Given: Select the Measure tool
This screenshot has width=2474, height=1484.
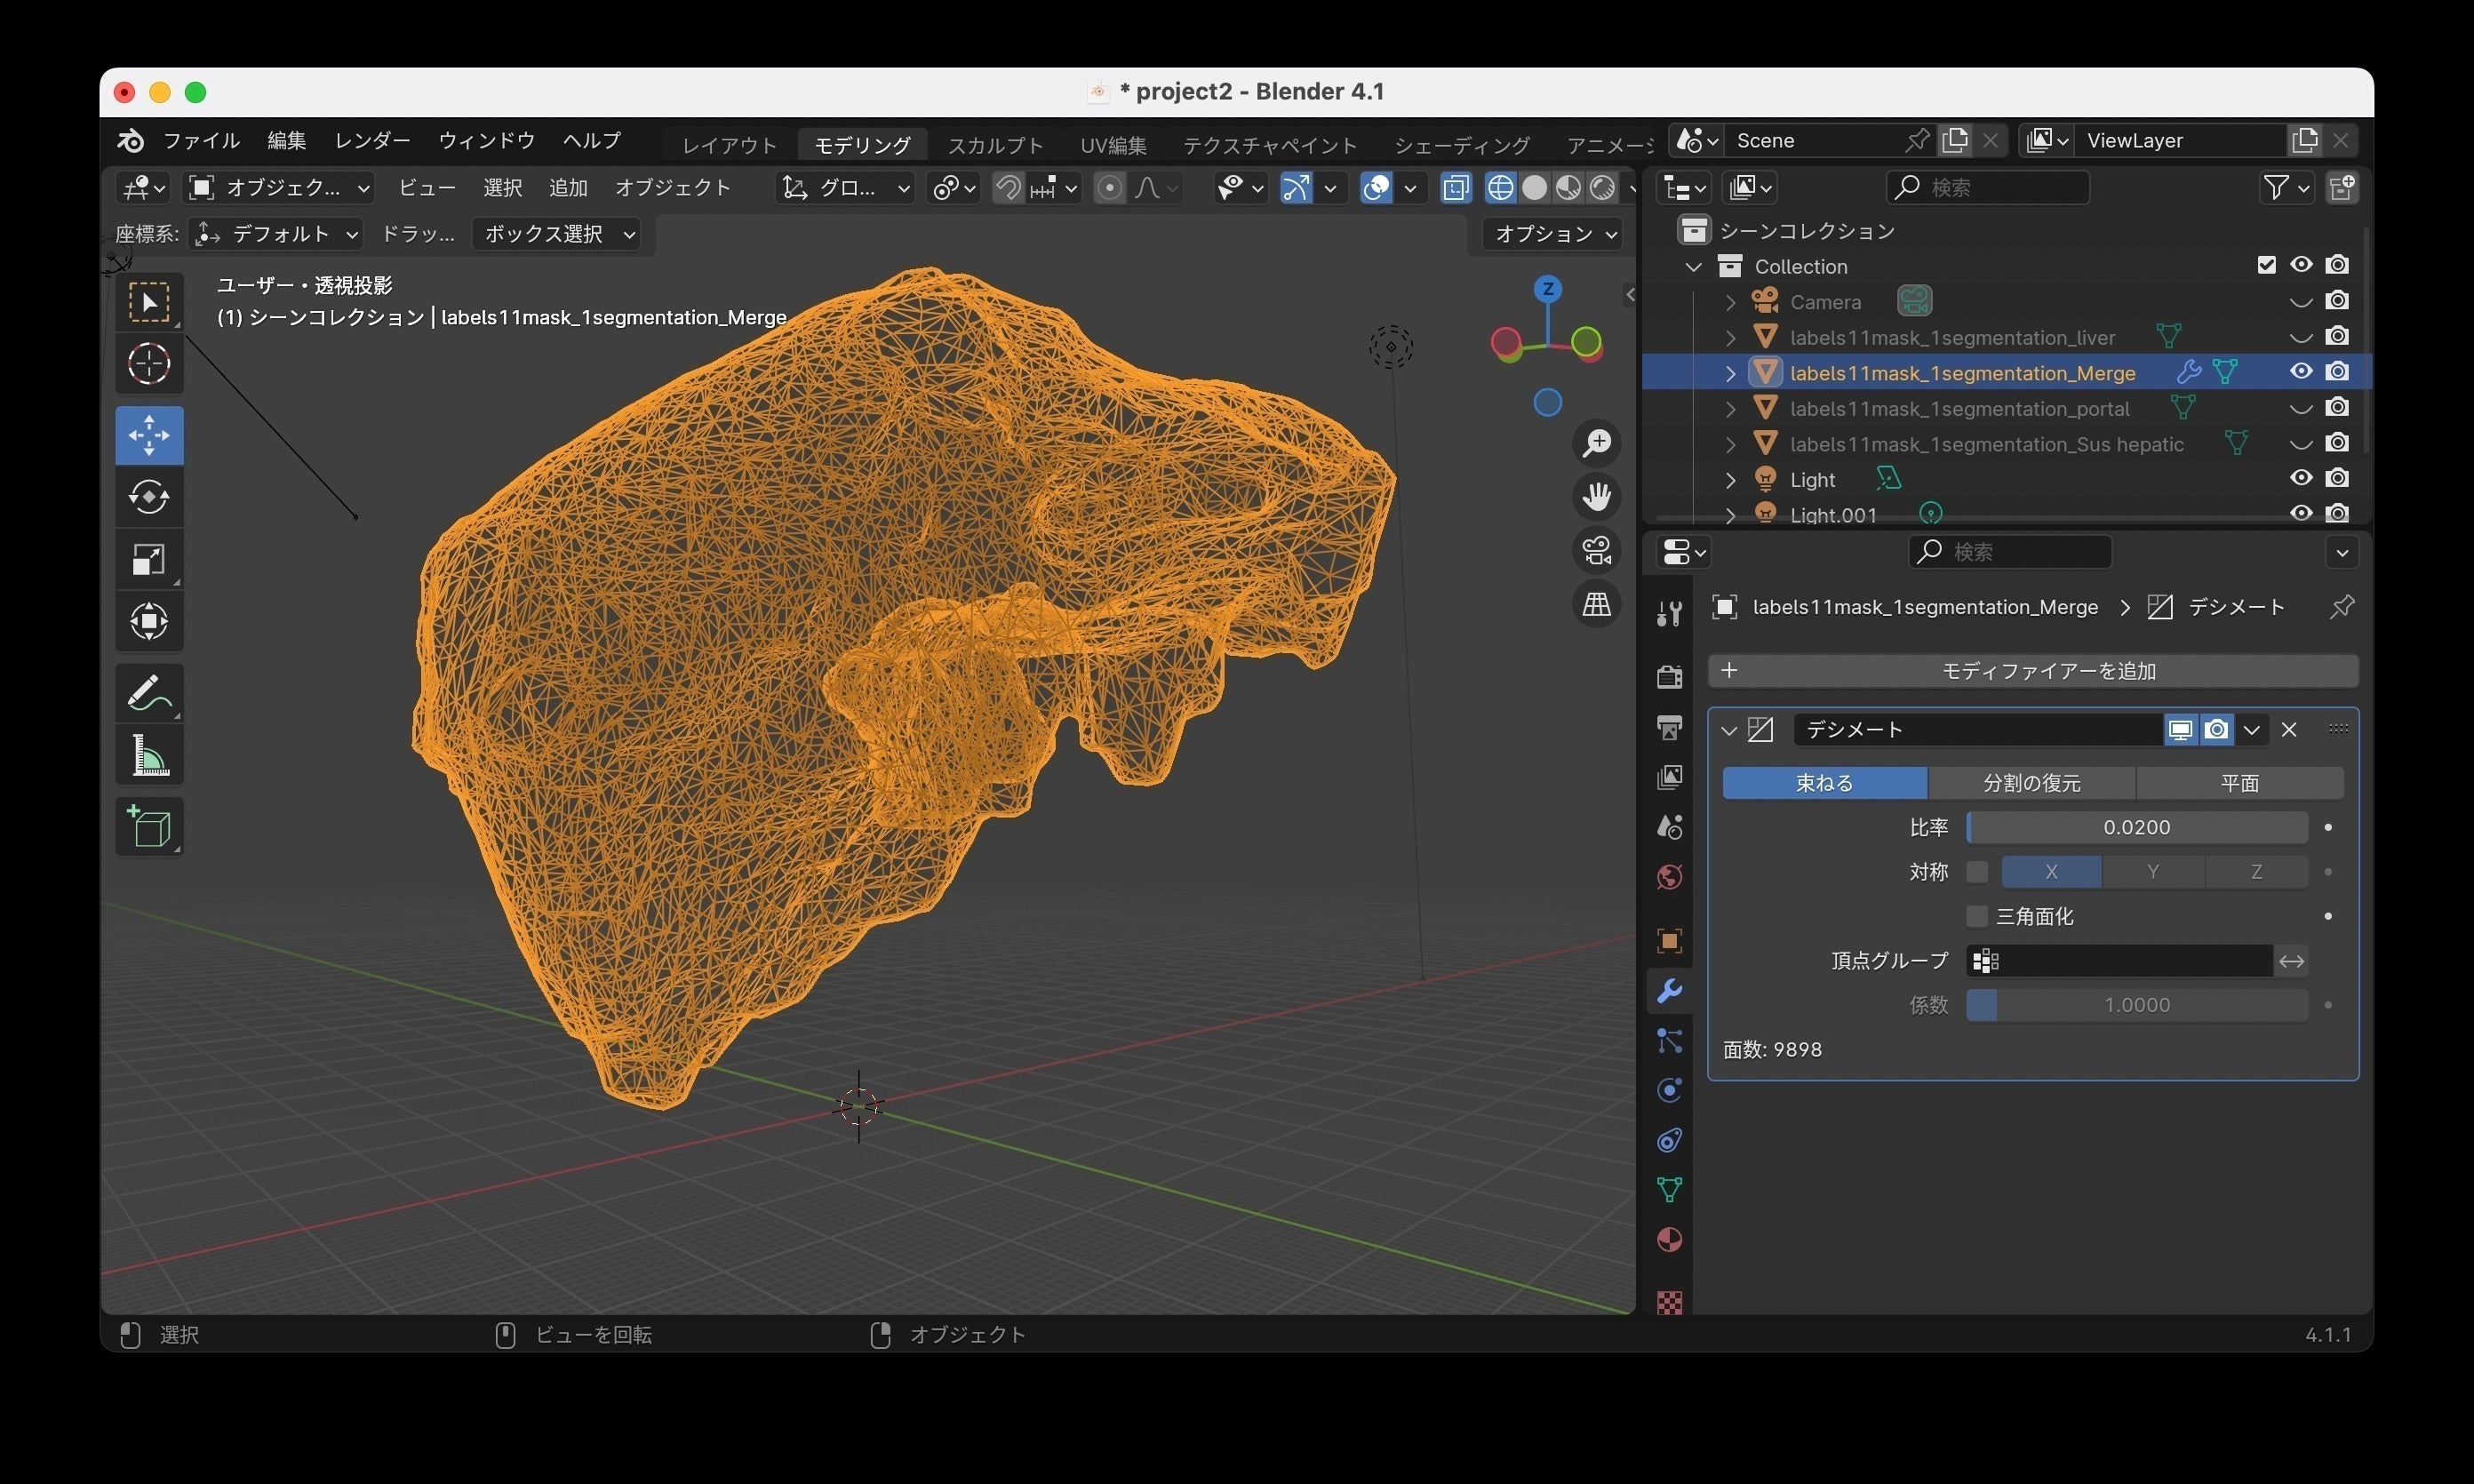Looking at the screenshot, I should (x=149, y=755).
